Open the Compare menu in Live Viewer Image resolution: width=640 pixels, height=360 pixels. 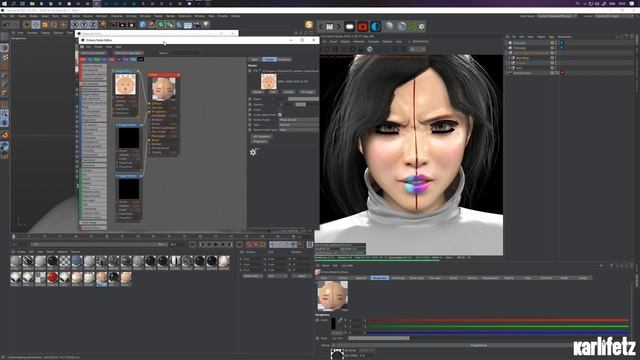(x=373, y=42)
